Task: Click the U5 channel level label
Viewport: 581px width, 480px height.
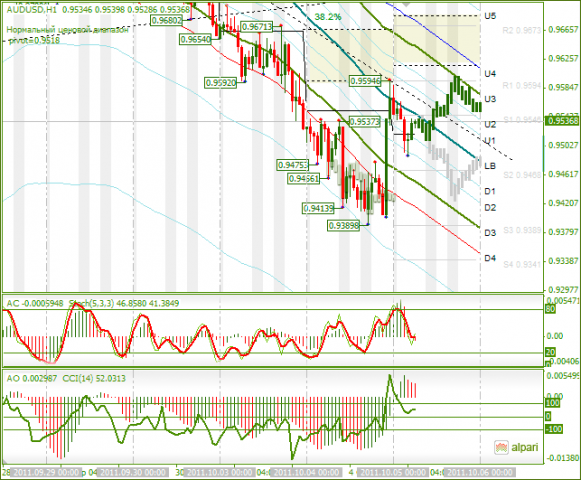Action: click(x=490, y=16)
